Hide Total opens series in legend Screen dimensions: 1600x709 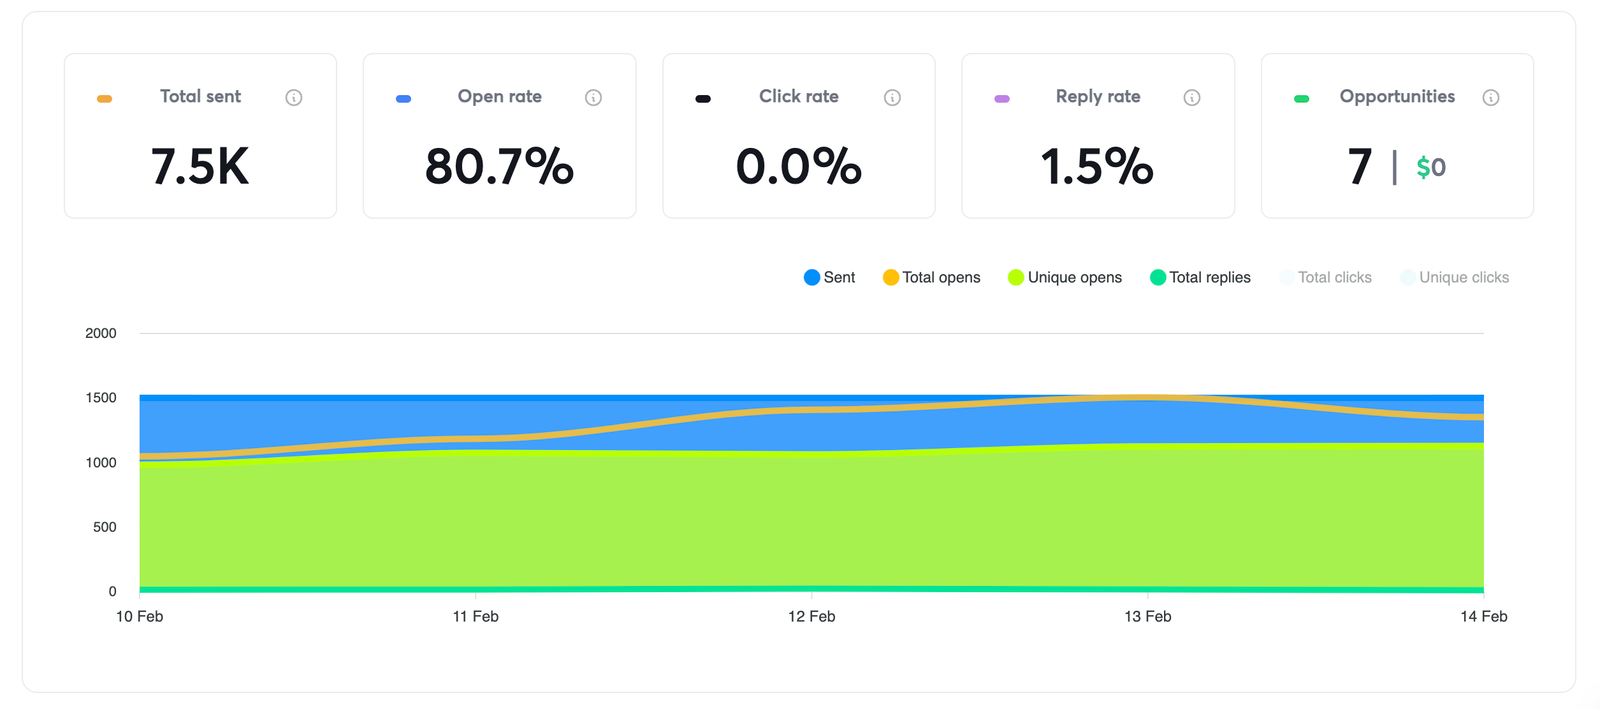[932, 277]
